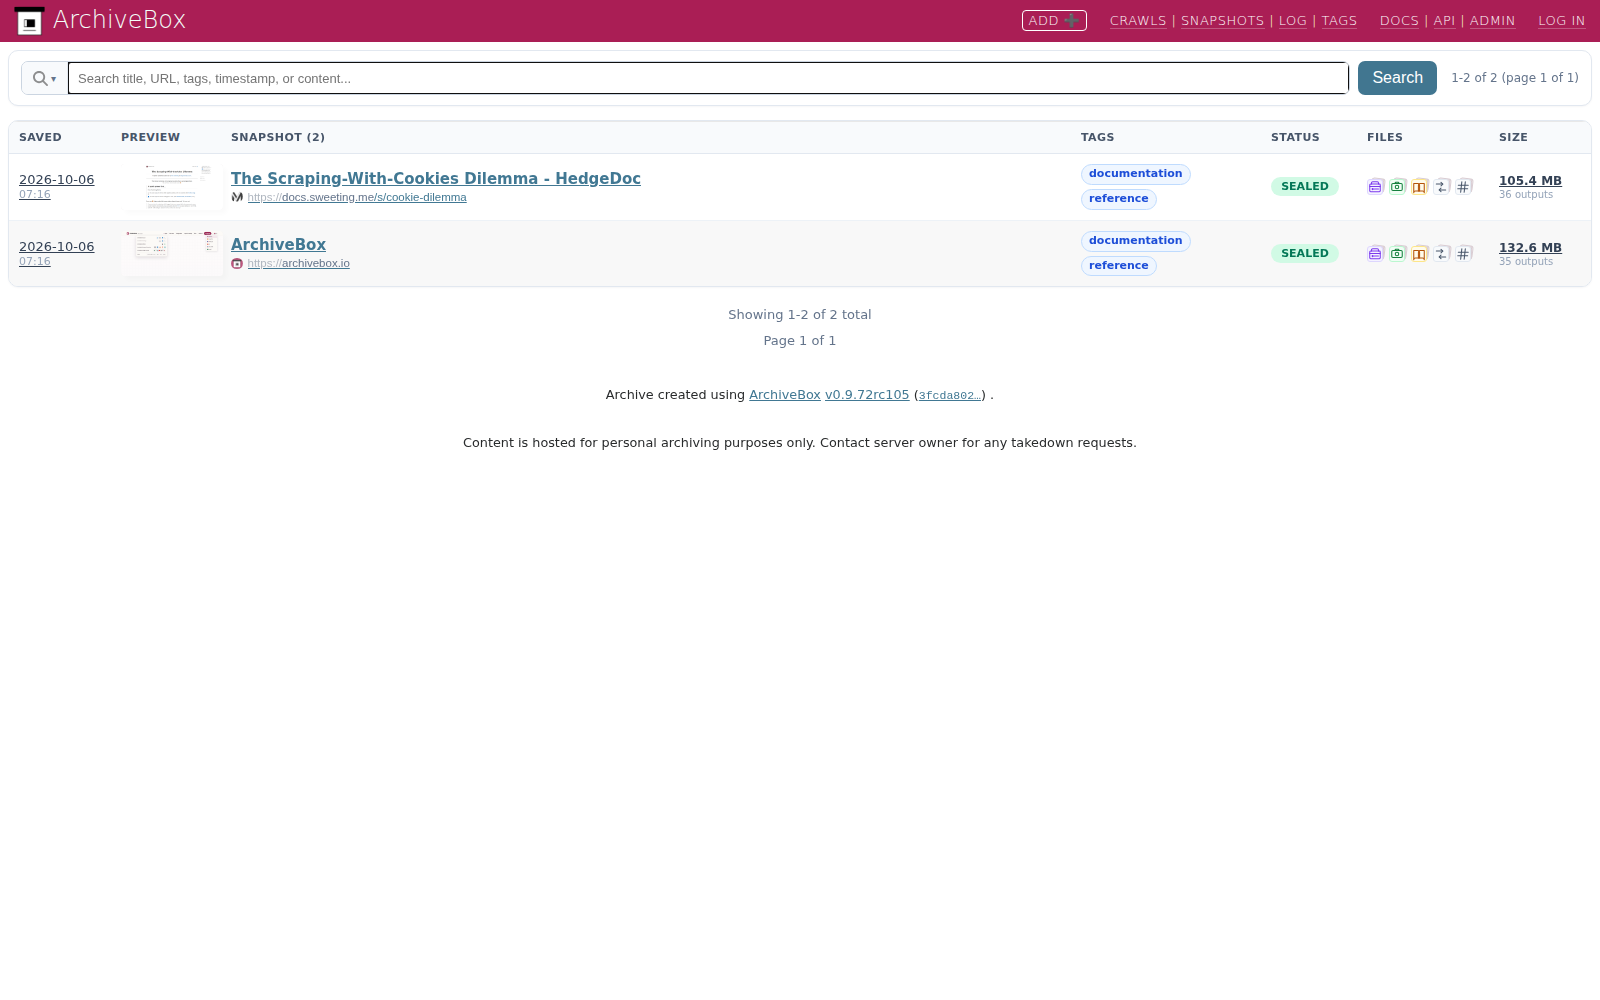Screen dimensions: 1600x1000
Task: Open the CRAWLS page
Action: 1138,21
